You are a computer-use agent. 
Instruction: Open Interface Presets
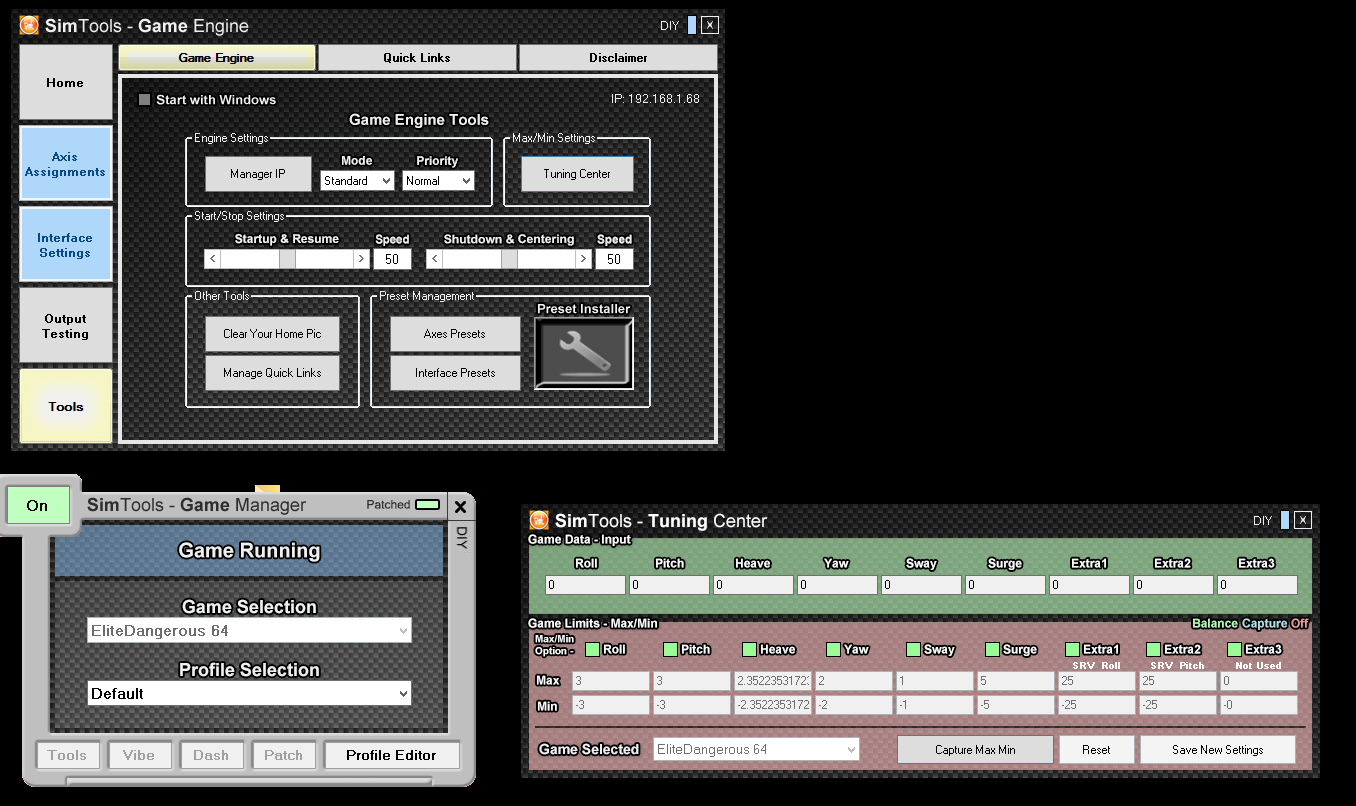(455, 373)
